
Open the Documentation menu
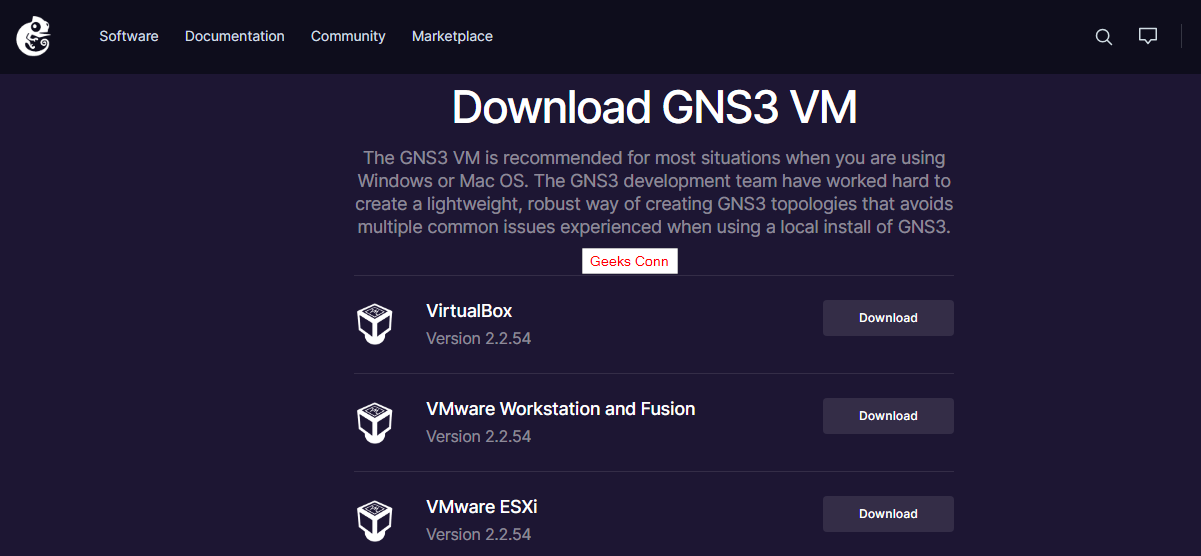click(235, 36)
